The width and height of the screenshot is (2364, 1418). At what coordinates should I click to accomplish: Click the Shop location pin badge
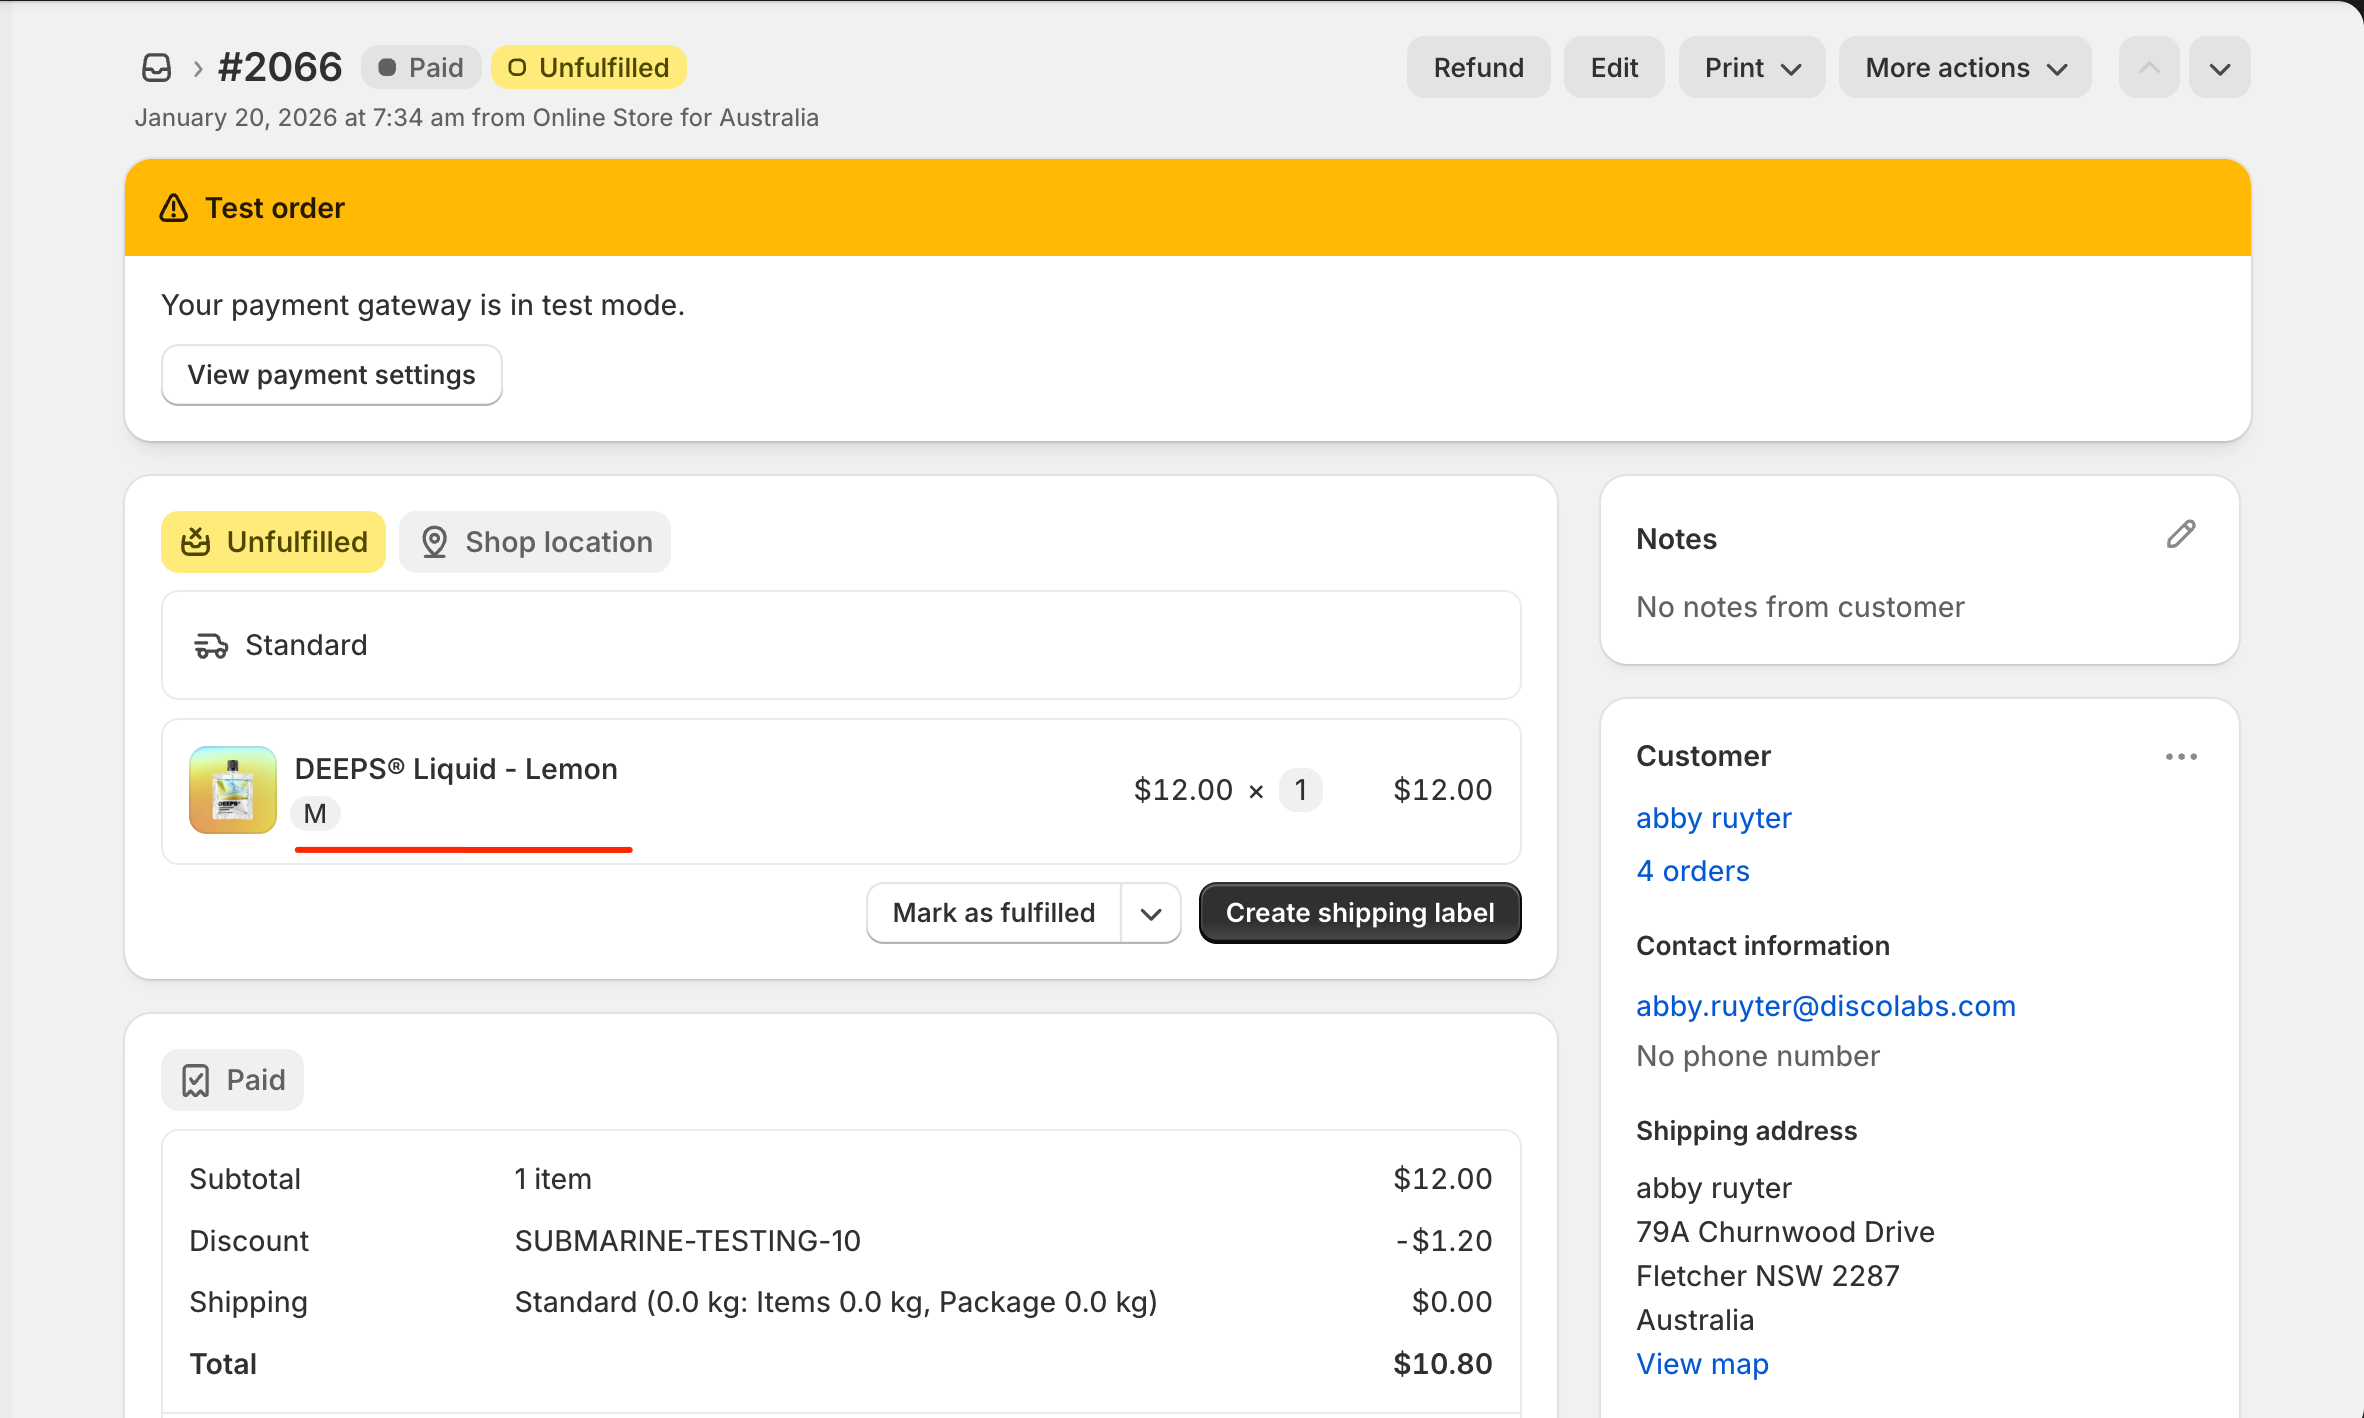click(x=535, y=542)
